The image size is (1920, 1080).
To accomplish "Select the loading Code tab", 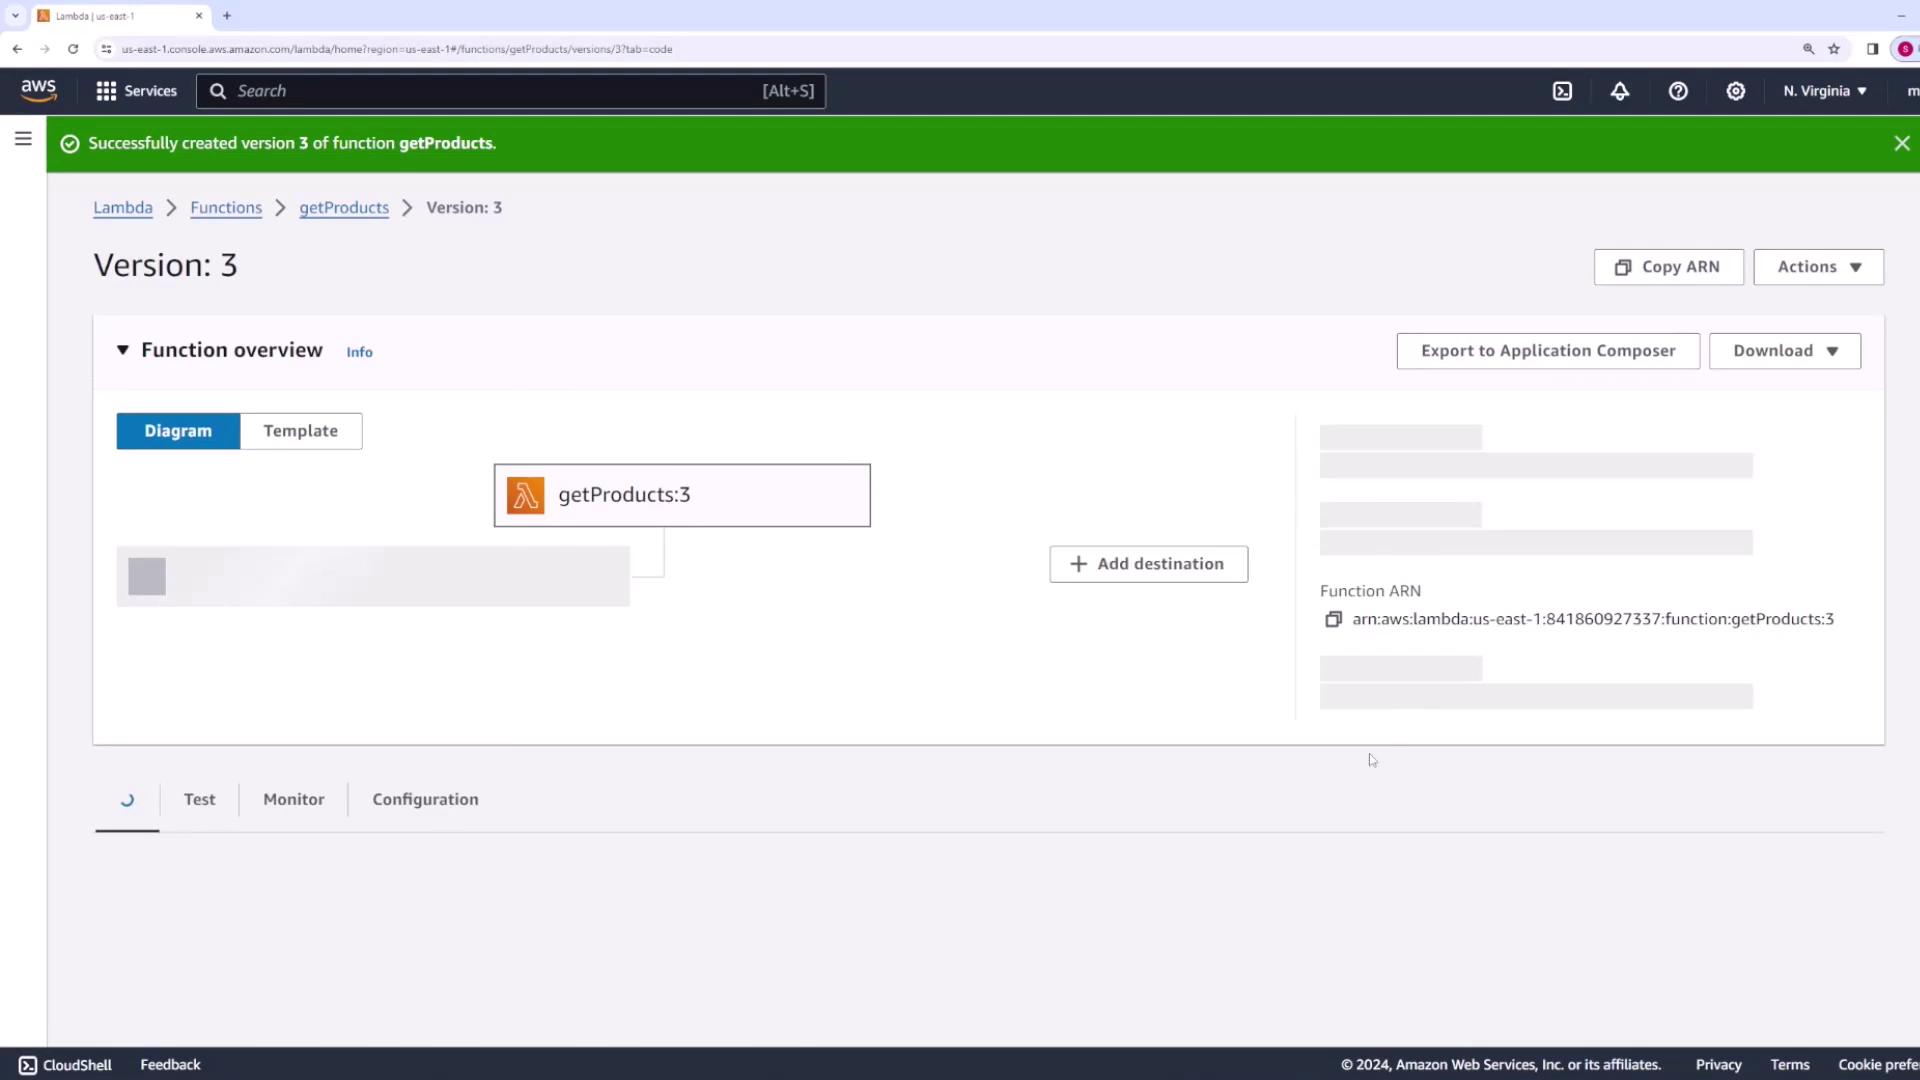I will pyautogui.click(x=127, y=800).
